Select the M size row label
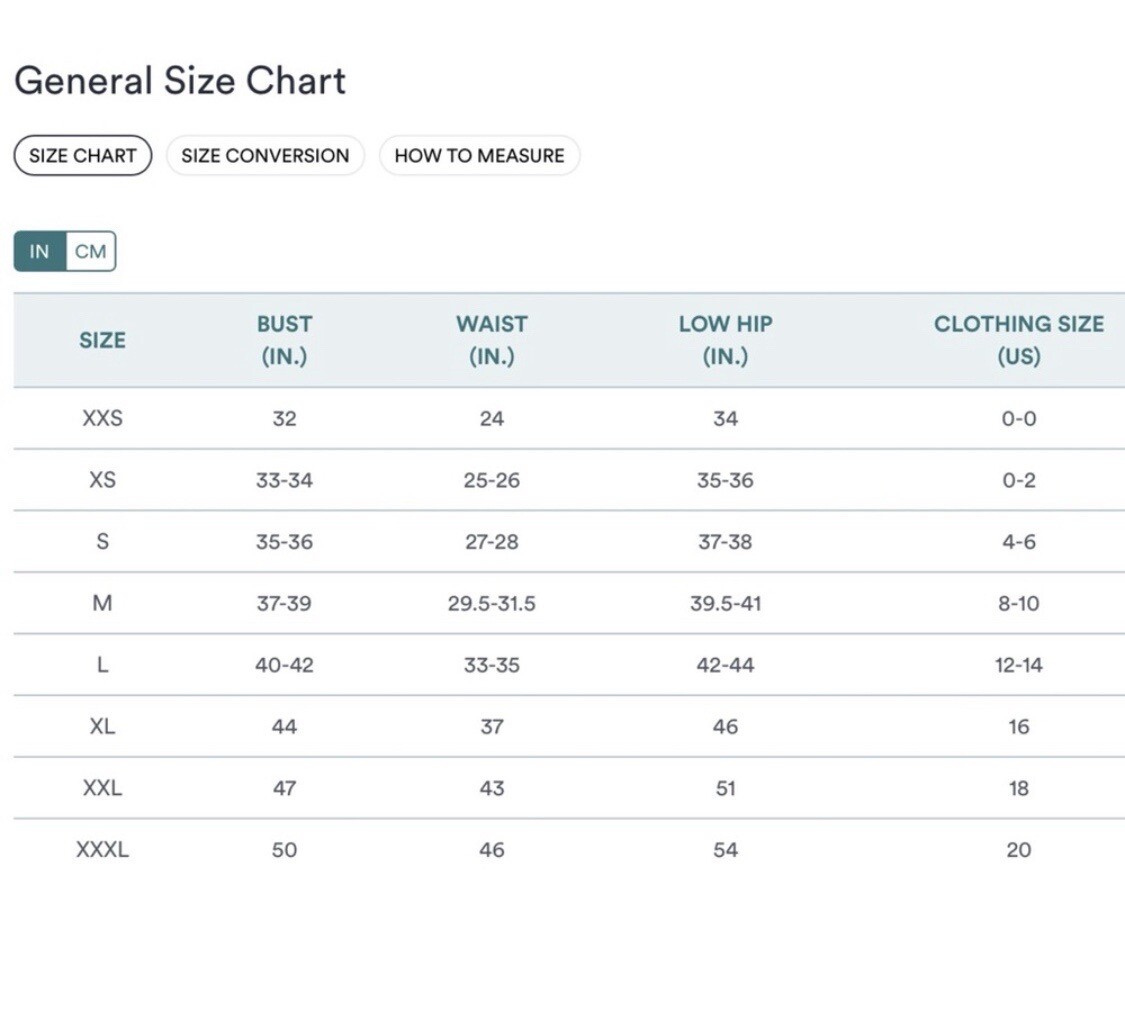 point(102,604)
